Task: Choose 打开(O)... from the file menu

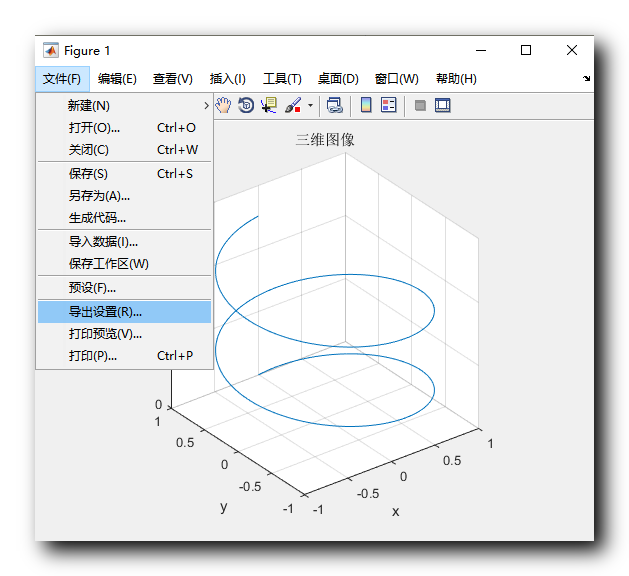Action: pyautogui.click(x=124, y=128)
